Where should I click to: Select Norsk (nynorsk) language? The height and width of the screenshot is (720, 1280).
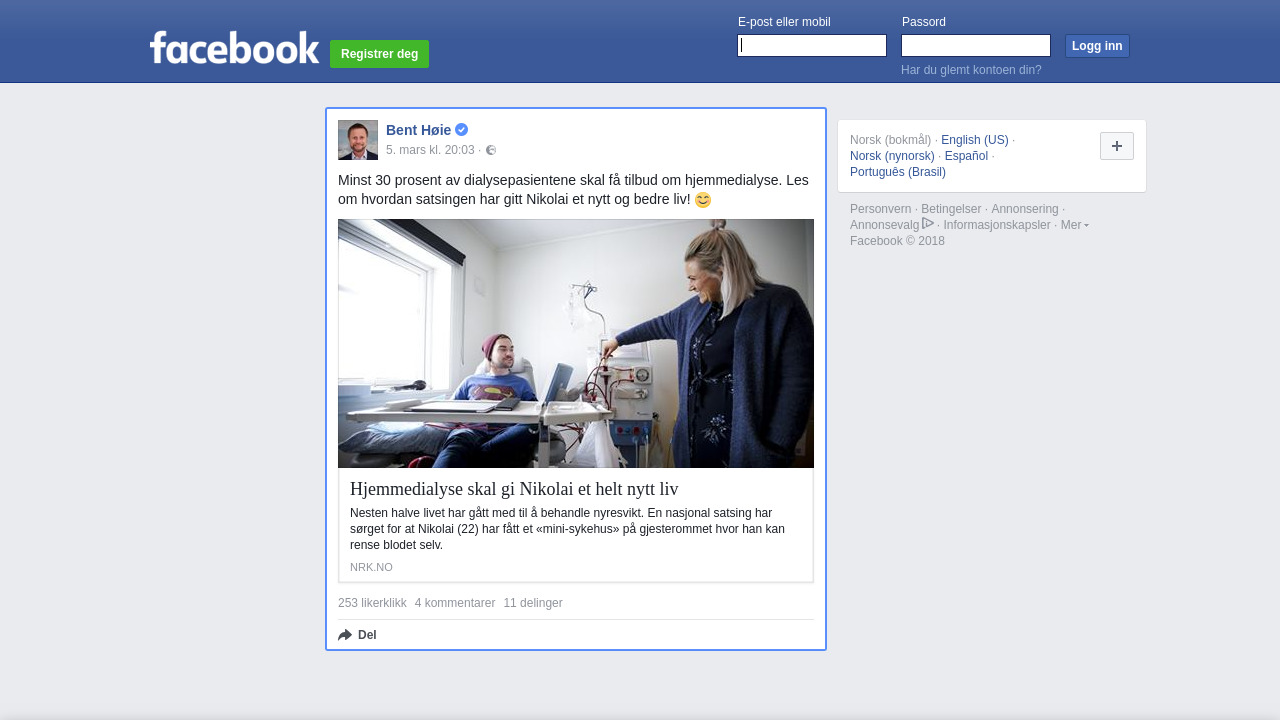click(x=892, y=156)
